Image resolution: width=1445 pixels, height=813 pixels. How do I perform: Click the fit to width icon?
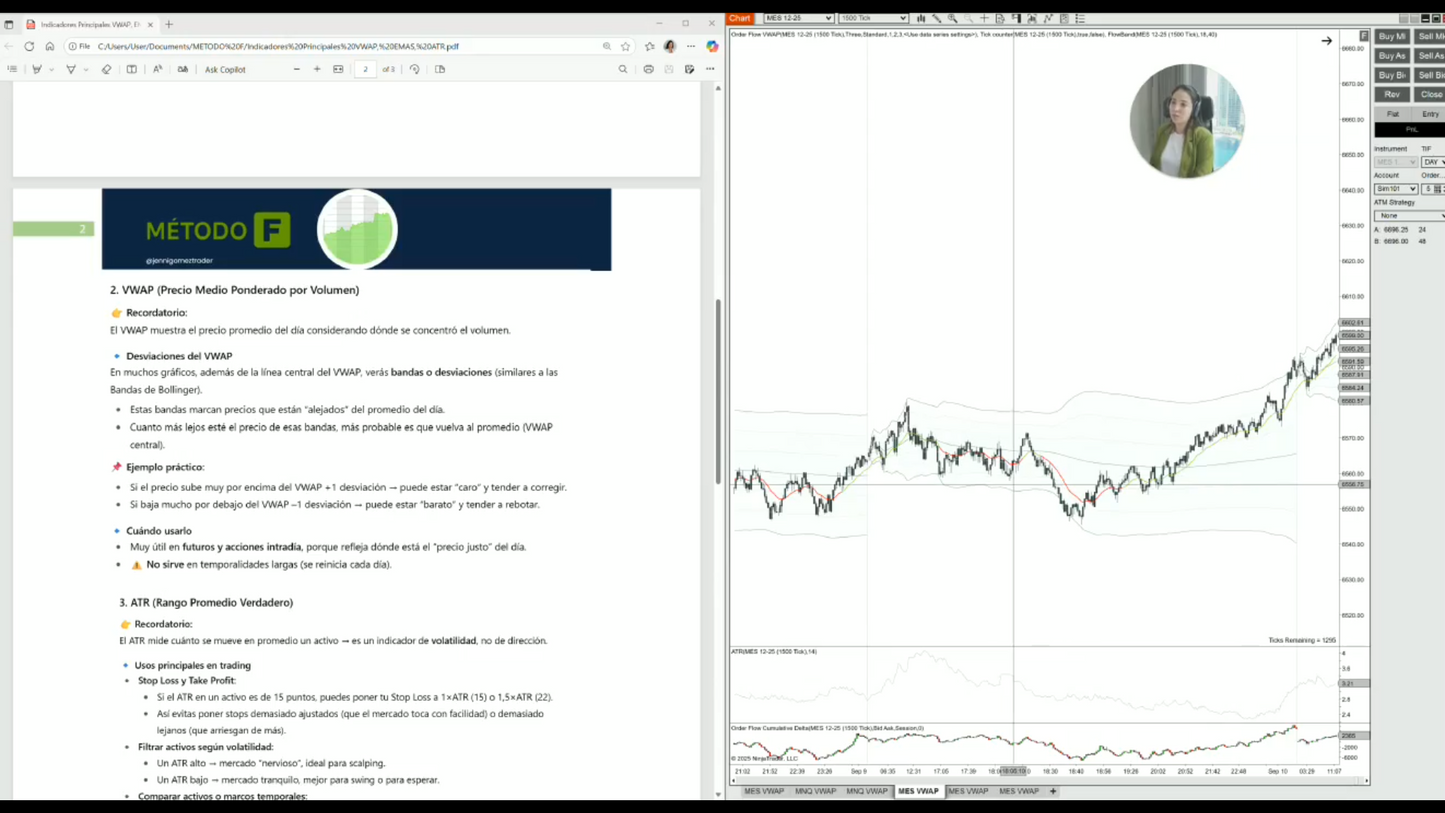(338, 69)
